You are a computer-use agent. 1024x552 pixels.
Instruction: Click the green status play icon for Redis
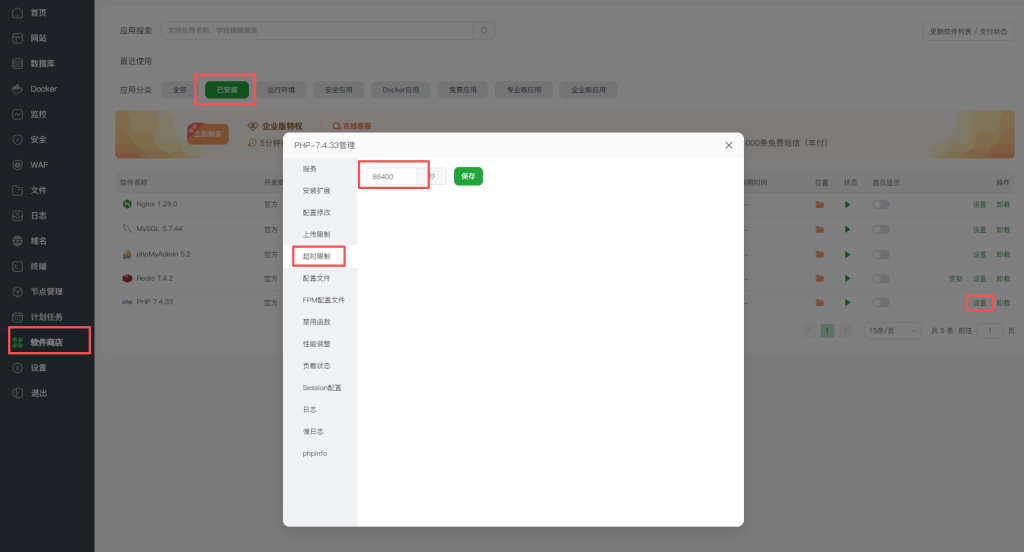click(x=848, y=278)
